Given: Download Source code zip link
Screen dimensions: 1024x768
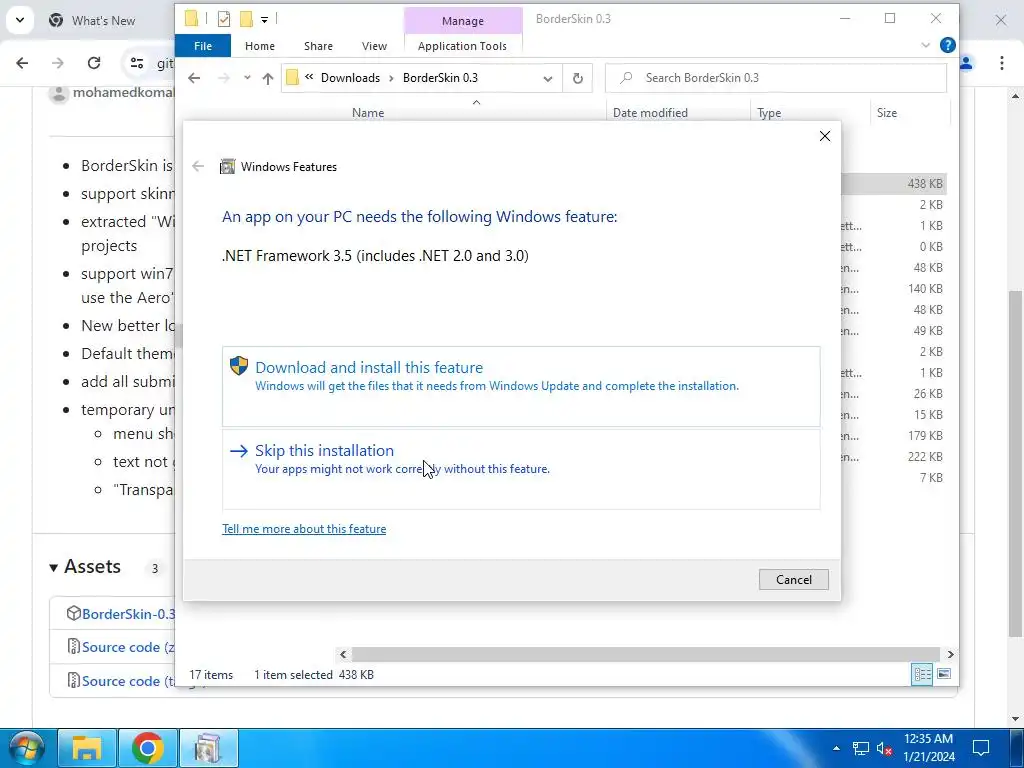Looking at the screenshot, I should click(129, 647).
